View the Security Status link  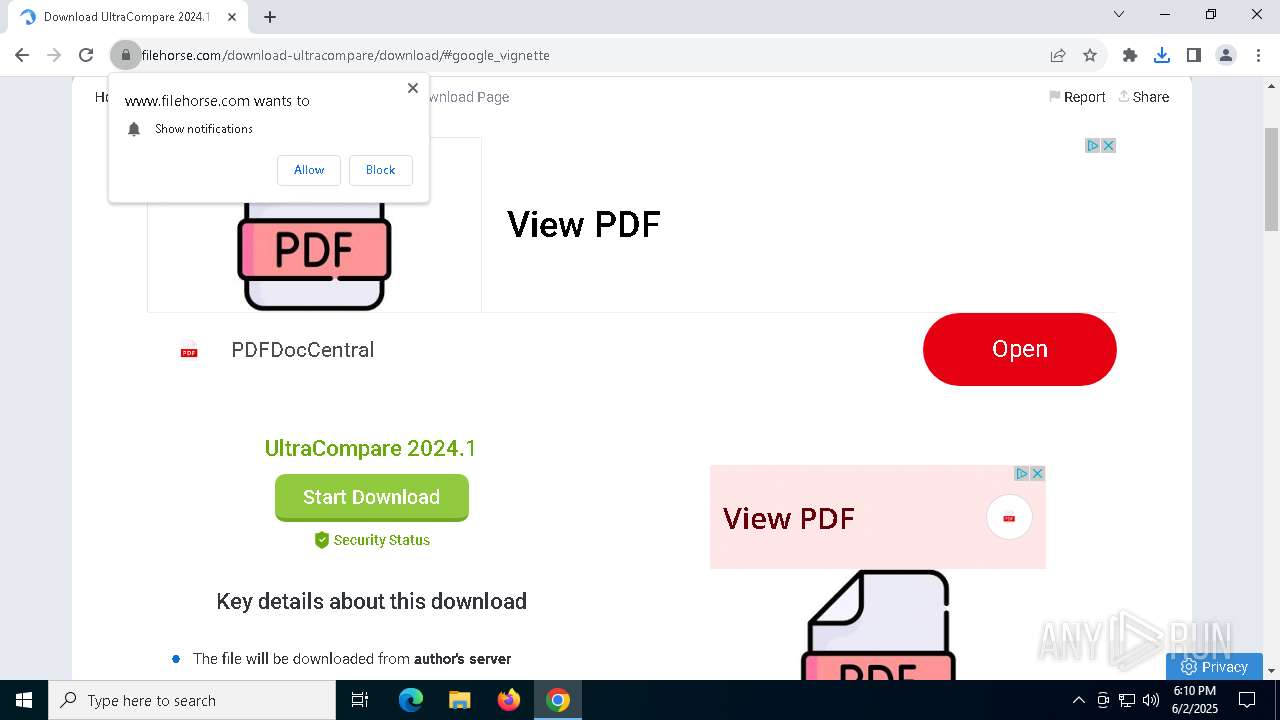click(372, 540)
